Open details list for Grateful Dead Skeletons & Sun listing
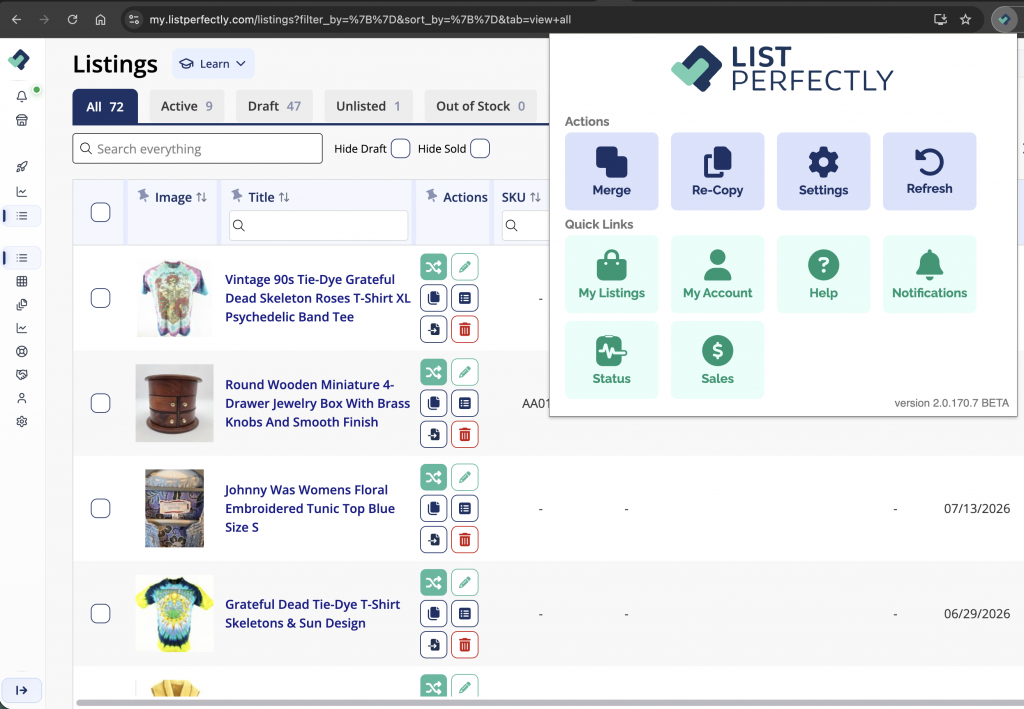The height and width of the screenshot is (709, 1024). [x=464, y=613]
